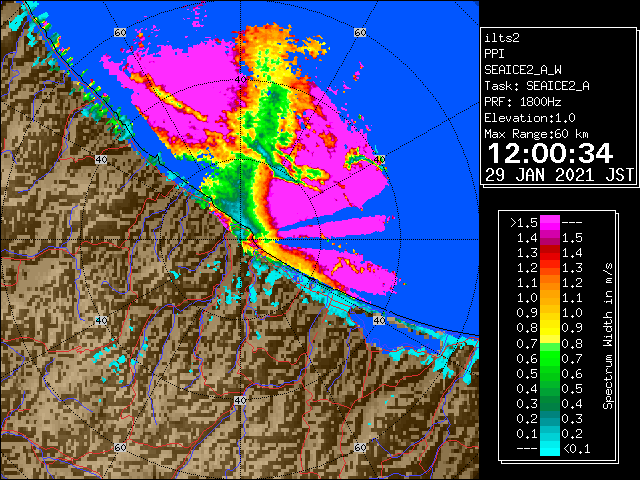Click the radar origin where the crosshairs meet
Viewport: 640px width, 480px height.
(x=240, y=240)
